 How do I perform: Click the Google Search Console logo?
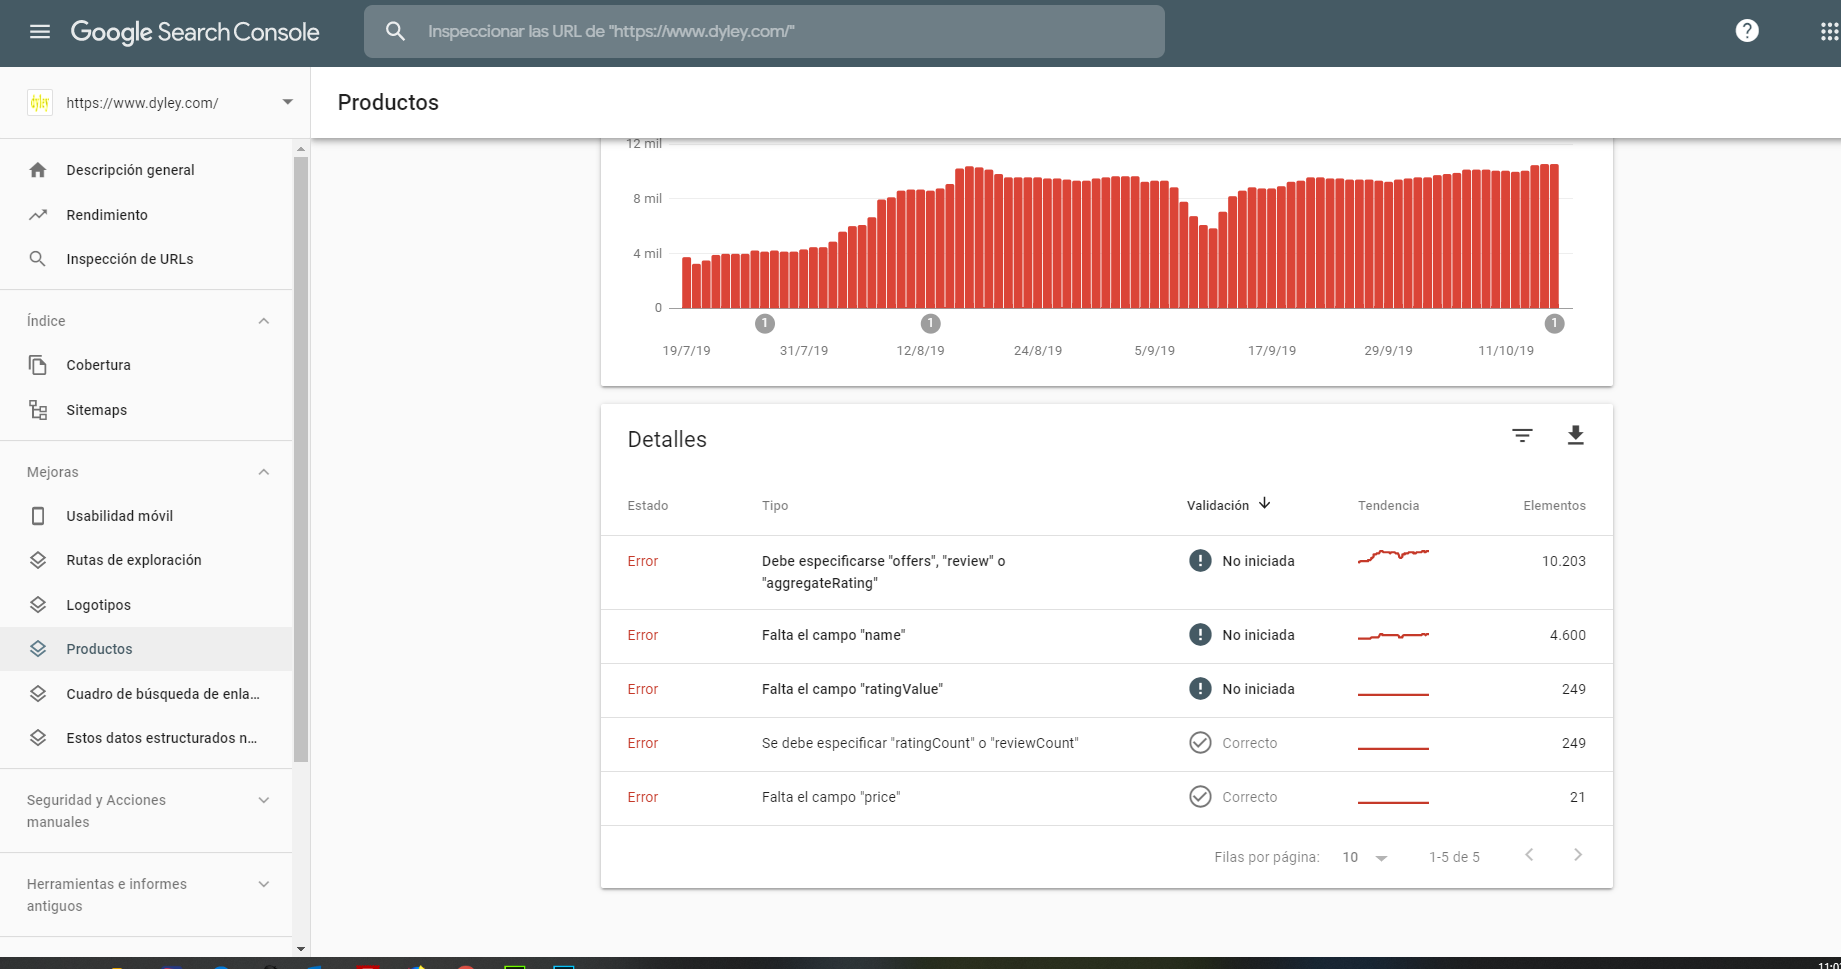[195, 32]
